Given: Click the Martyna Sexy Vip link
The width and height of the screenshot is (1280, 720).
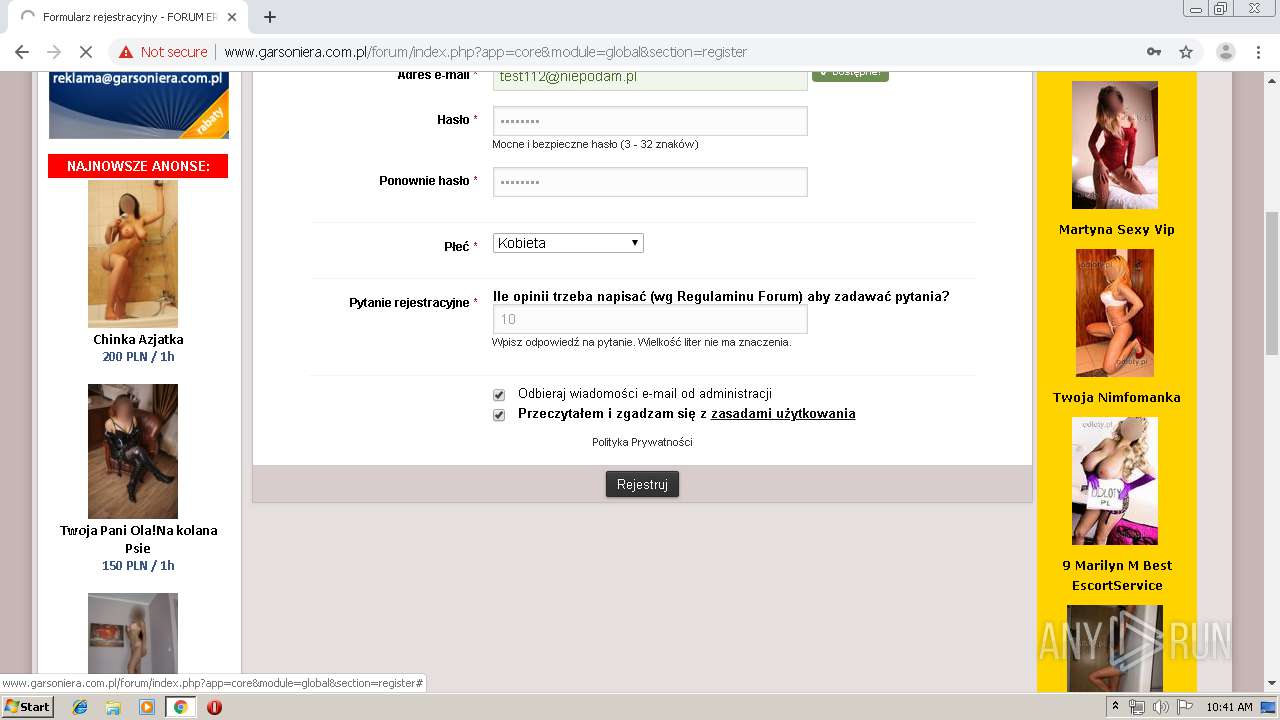Looking at the screenshot, I should tap(1116, 230).
